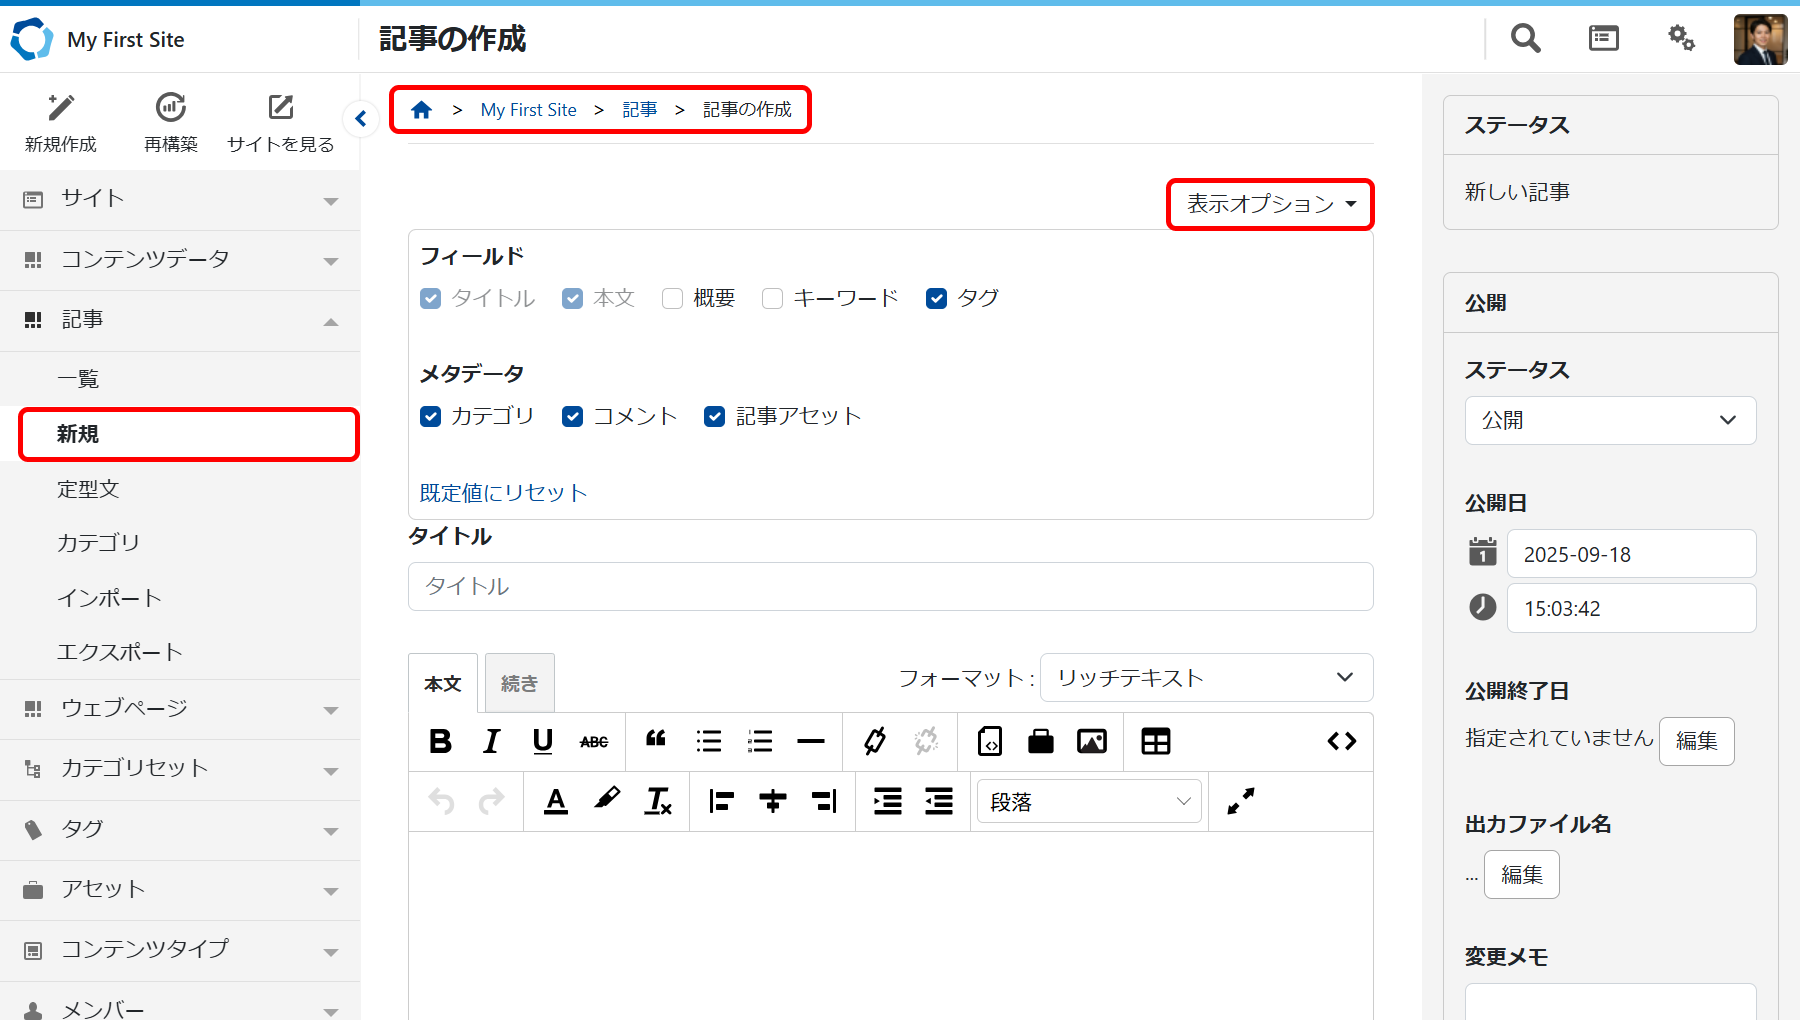1800x1020 pixels.
Task: Insert a table using the table icon
Action: (1155, 741)
